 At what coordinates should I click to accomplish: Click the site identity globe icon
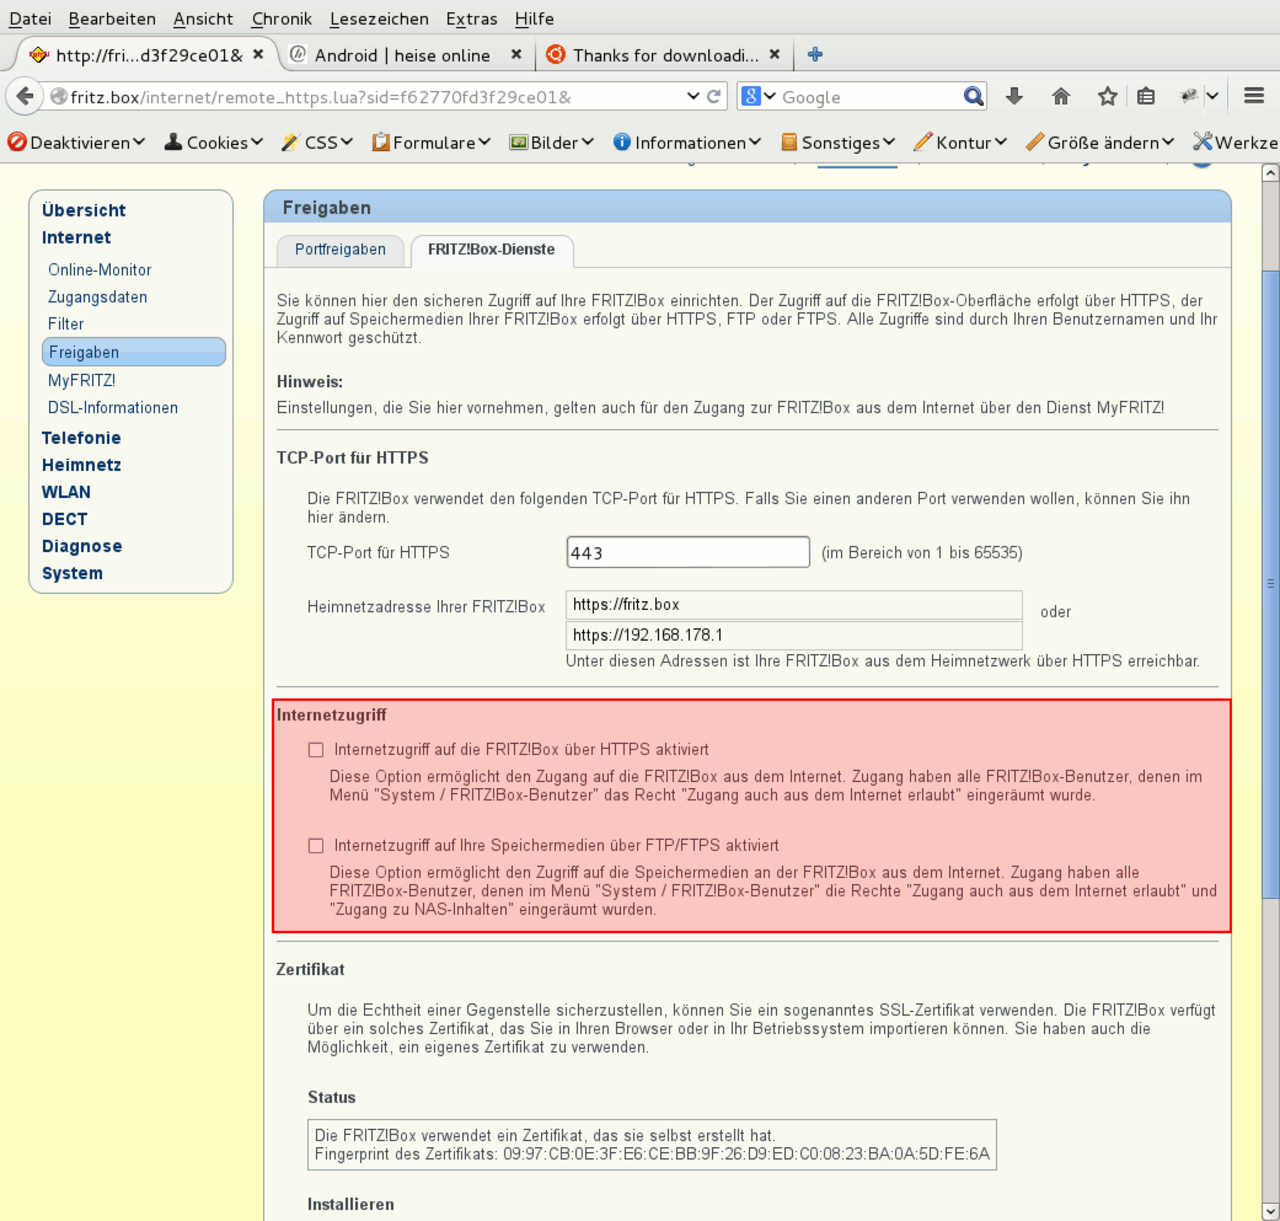pos(59,96)
